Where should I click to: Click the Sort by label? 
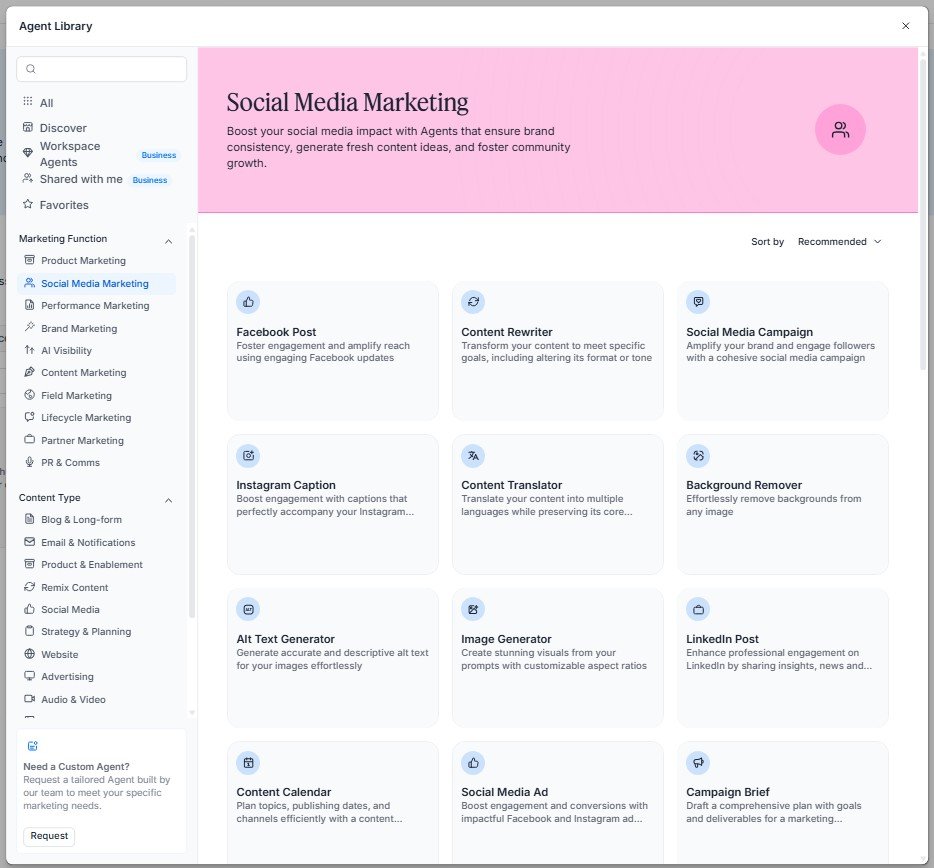click(x=767, y=241)
